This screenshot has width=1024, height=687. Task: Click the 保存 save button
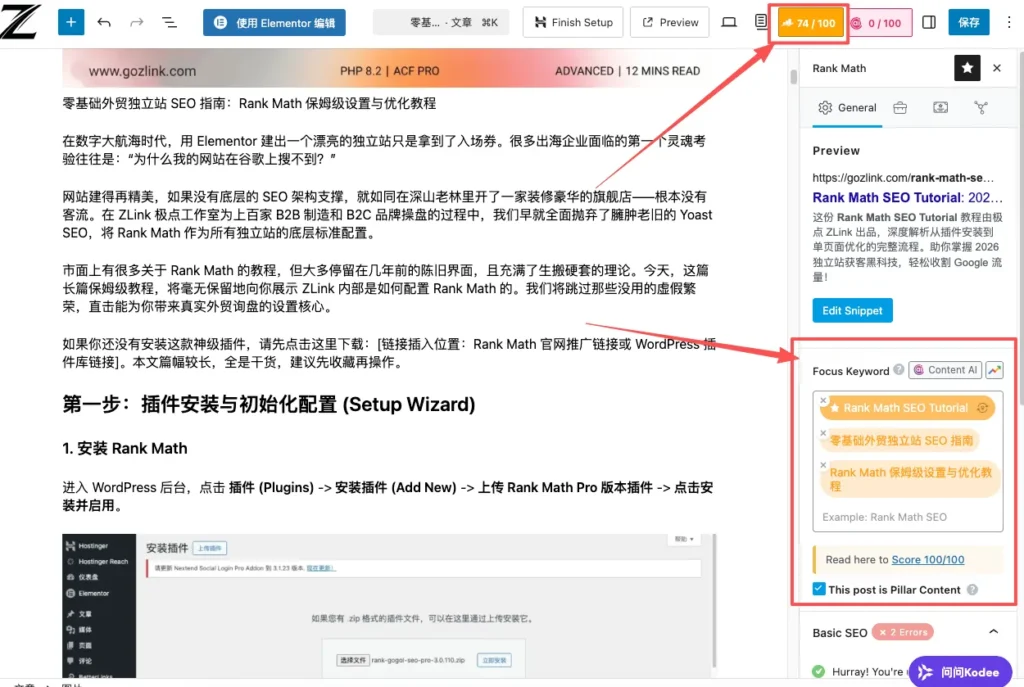pyautogui.click(x=968, y=22)
